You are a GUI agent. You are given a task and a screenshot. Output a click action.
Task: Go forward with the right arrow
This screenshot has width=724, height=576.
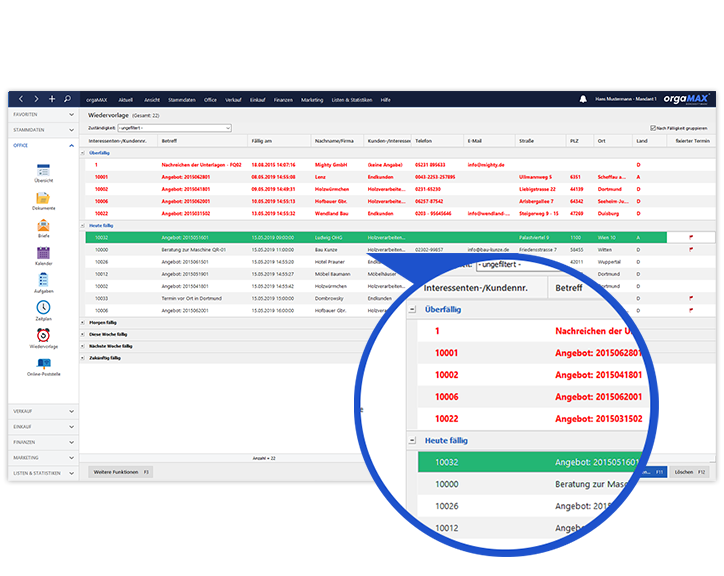(36, 99)
